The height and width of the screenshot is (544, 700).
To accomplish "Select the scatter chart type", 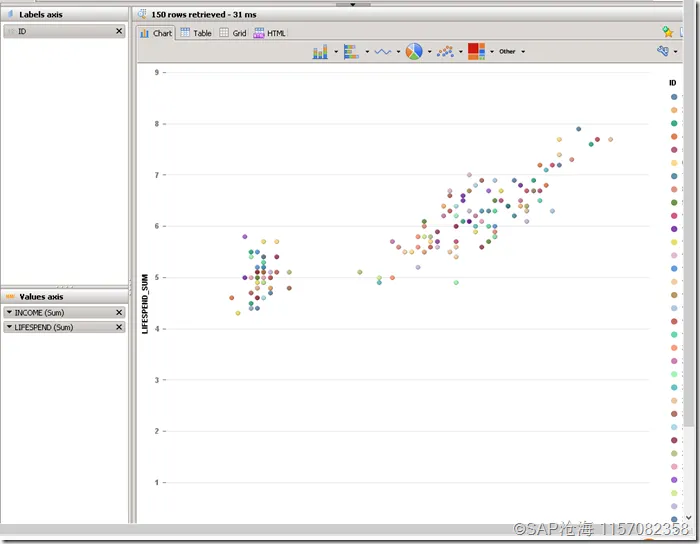I will point(445,52).
